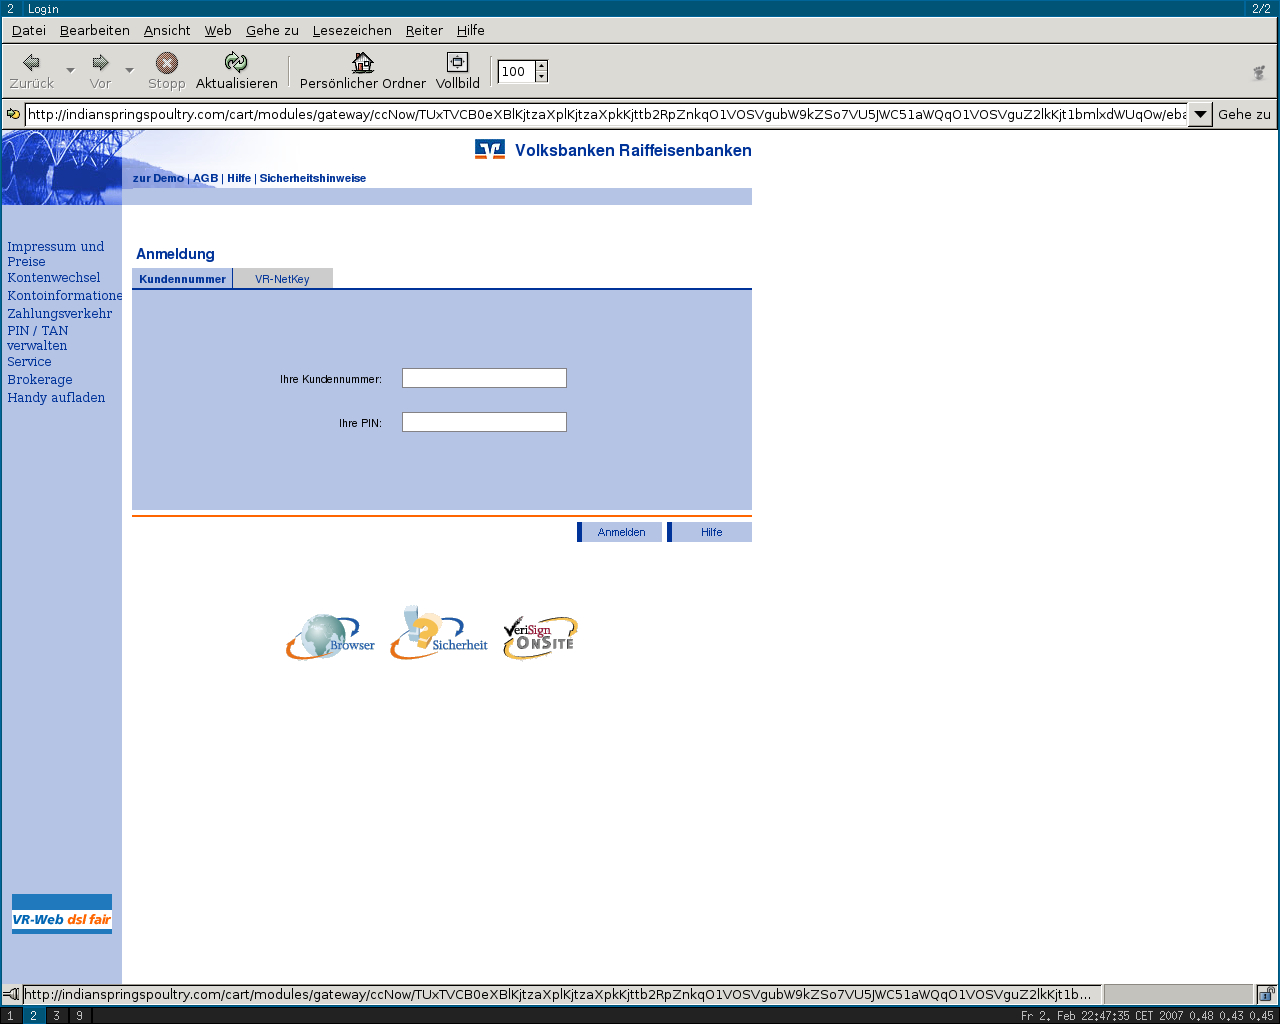
Task: Click the page icon left of the address bar
Action: click(13, 114)
